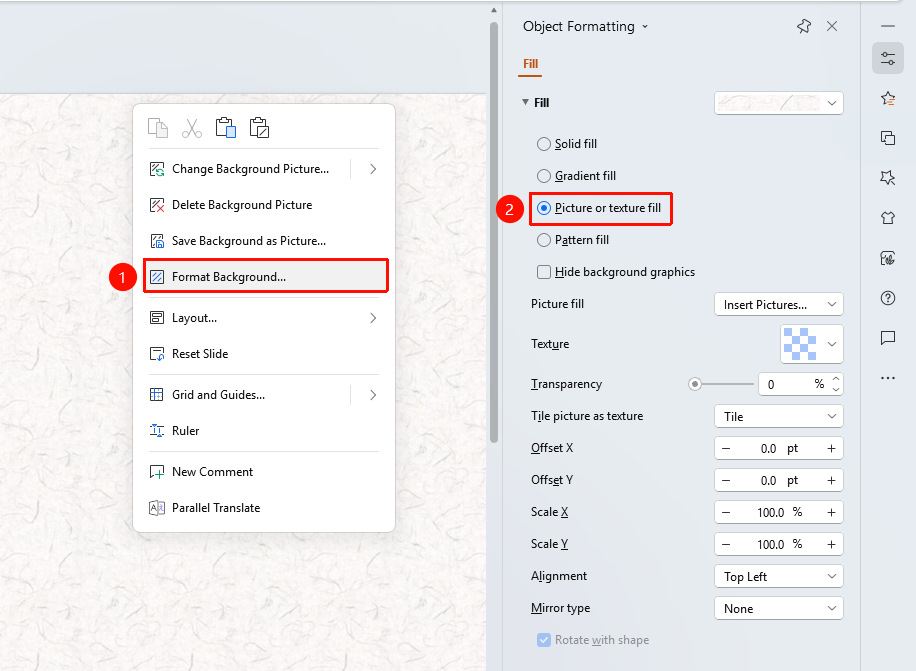Select the Pattern fill radio button
Image resolution: width=916 pixels, height=671 pixels.
click(544, 240)
